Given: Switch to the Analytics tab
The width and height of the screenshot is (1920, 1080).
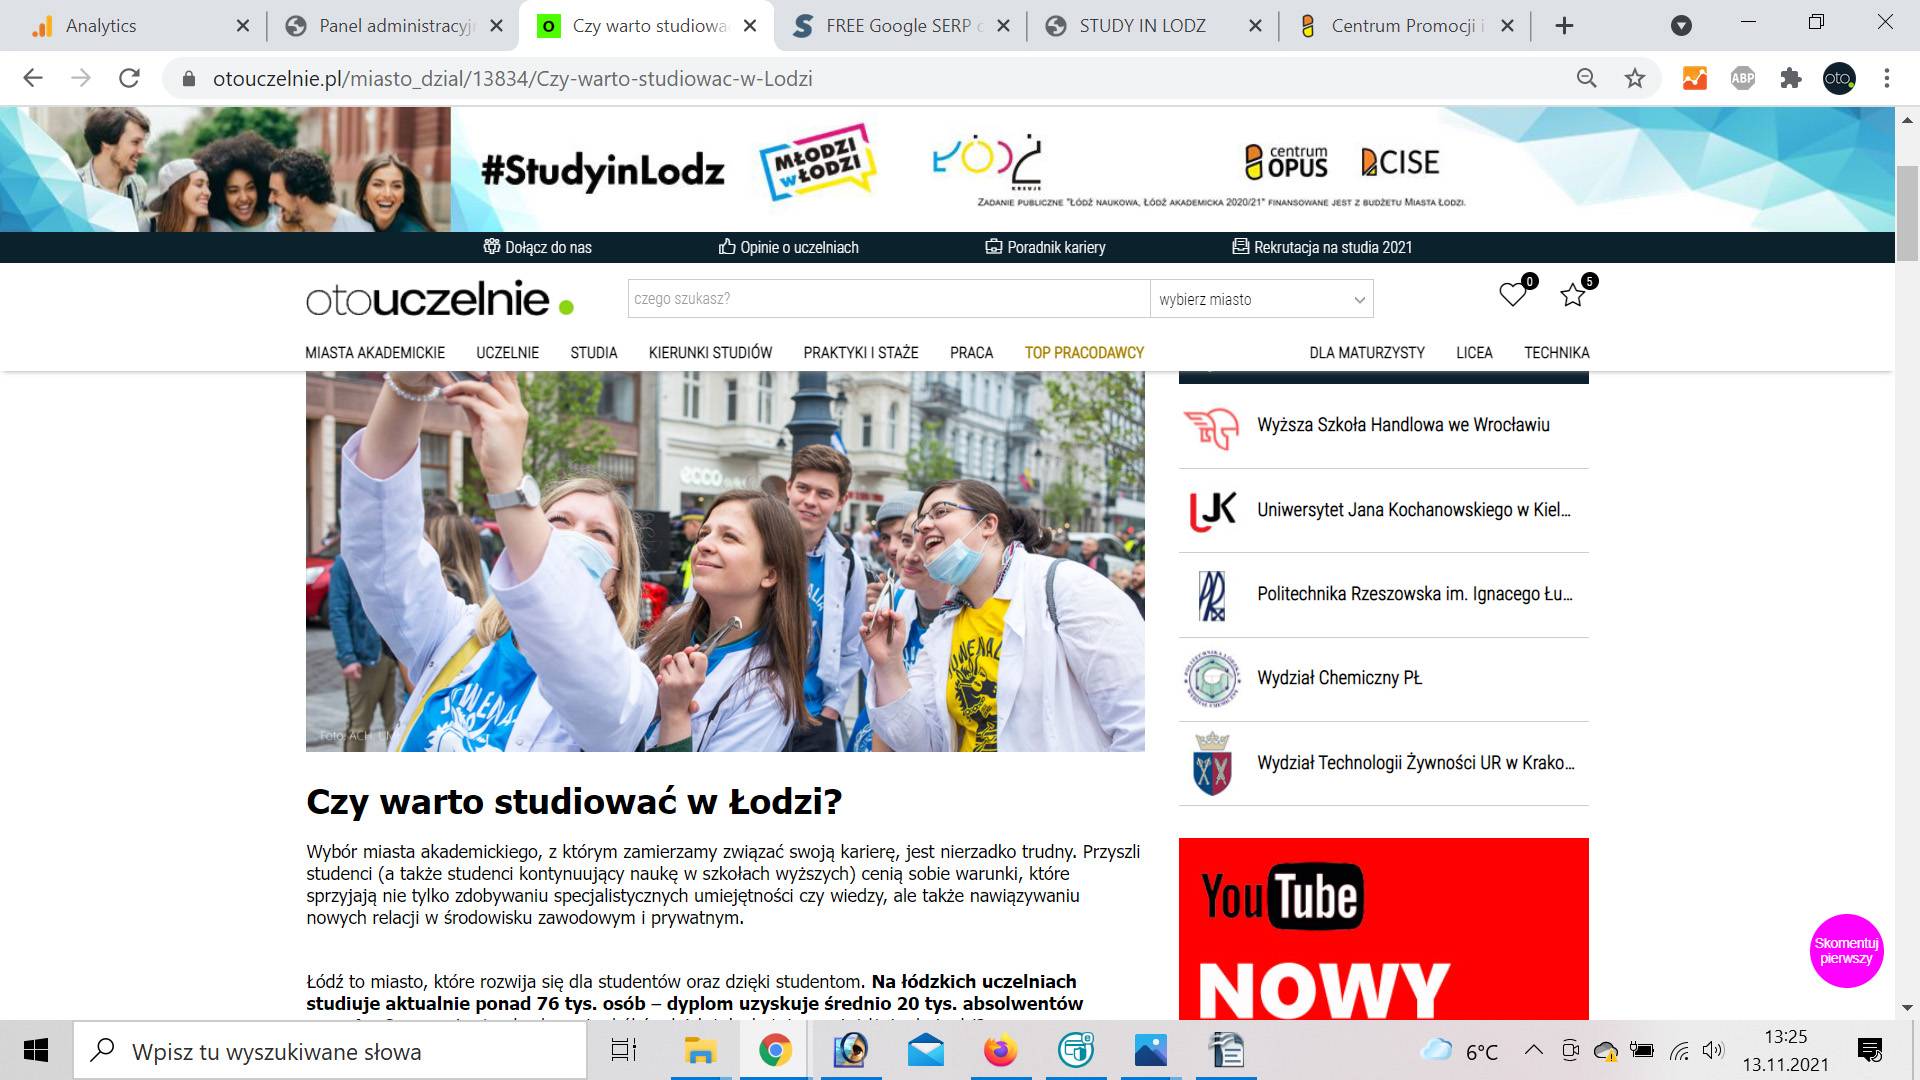Looking at the screenshot, I should point(138,26).
